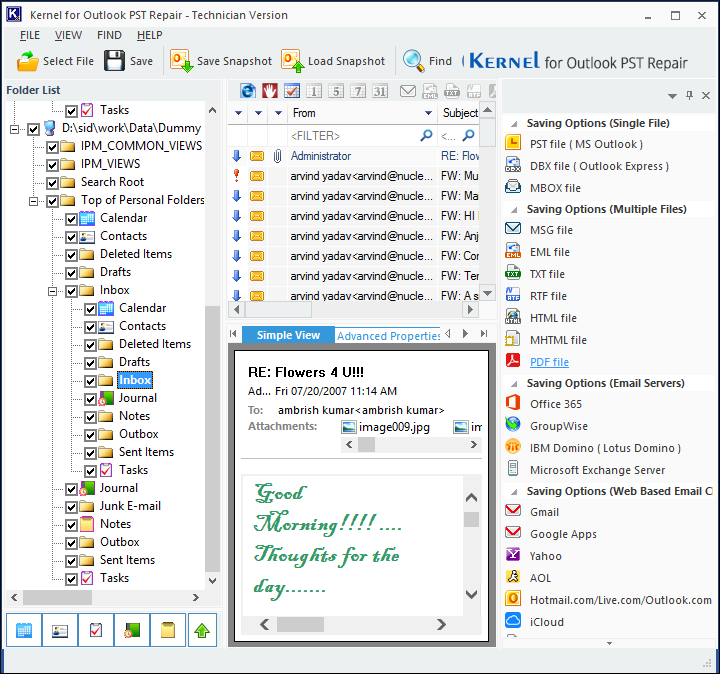
Task: Click the From filter input field
Action: pos(350,135)
